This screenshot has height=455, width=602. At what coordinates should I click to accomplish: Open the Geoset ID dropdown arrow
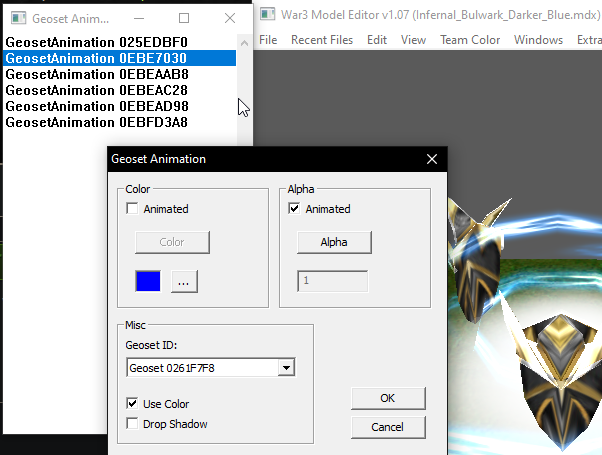click(286, 368)
